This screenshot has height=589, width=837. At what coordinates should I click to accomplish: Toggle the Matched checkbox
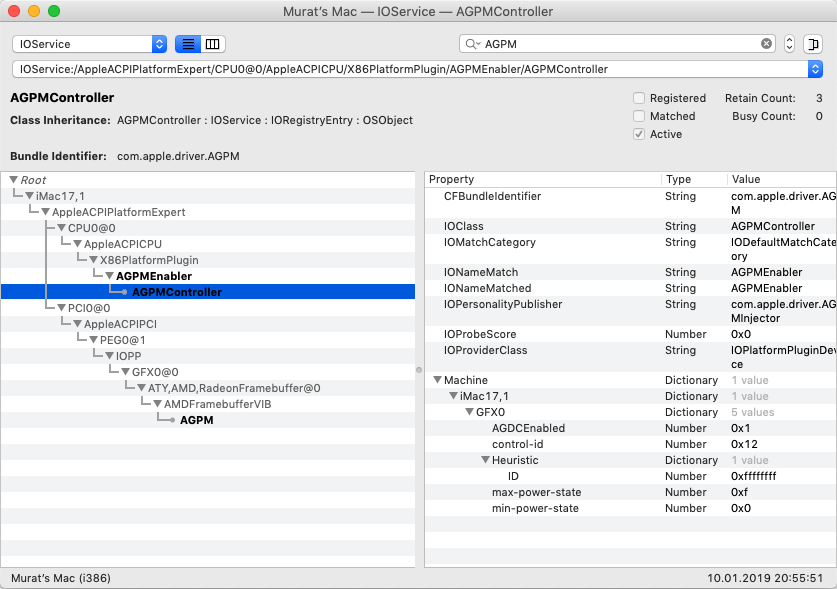point(638,116)
